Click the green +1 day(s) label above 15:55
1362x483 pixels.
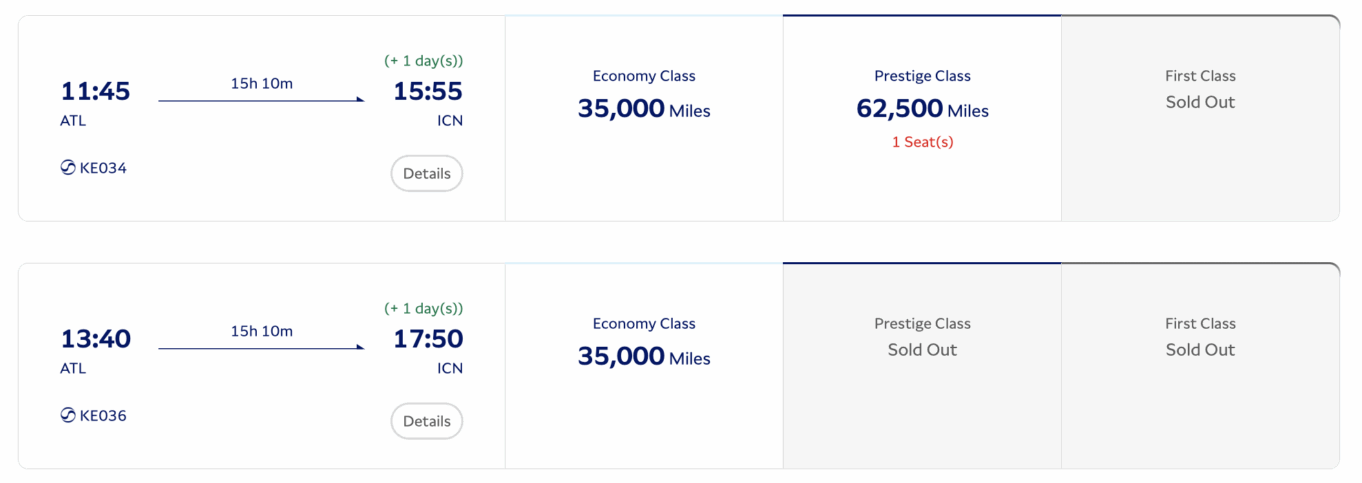click(x=423, y=61)
